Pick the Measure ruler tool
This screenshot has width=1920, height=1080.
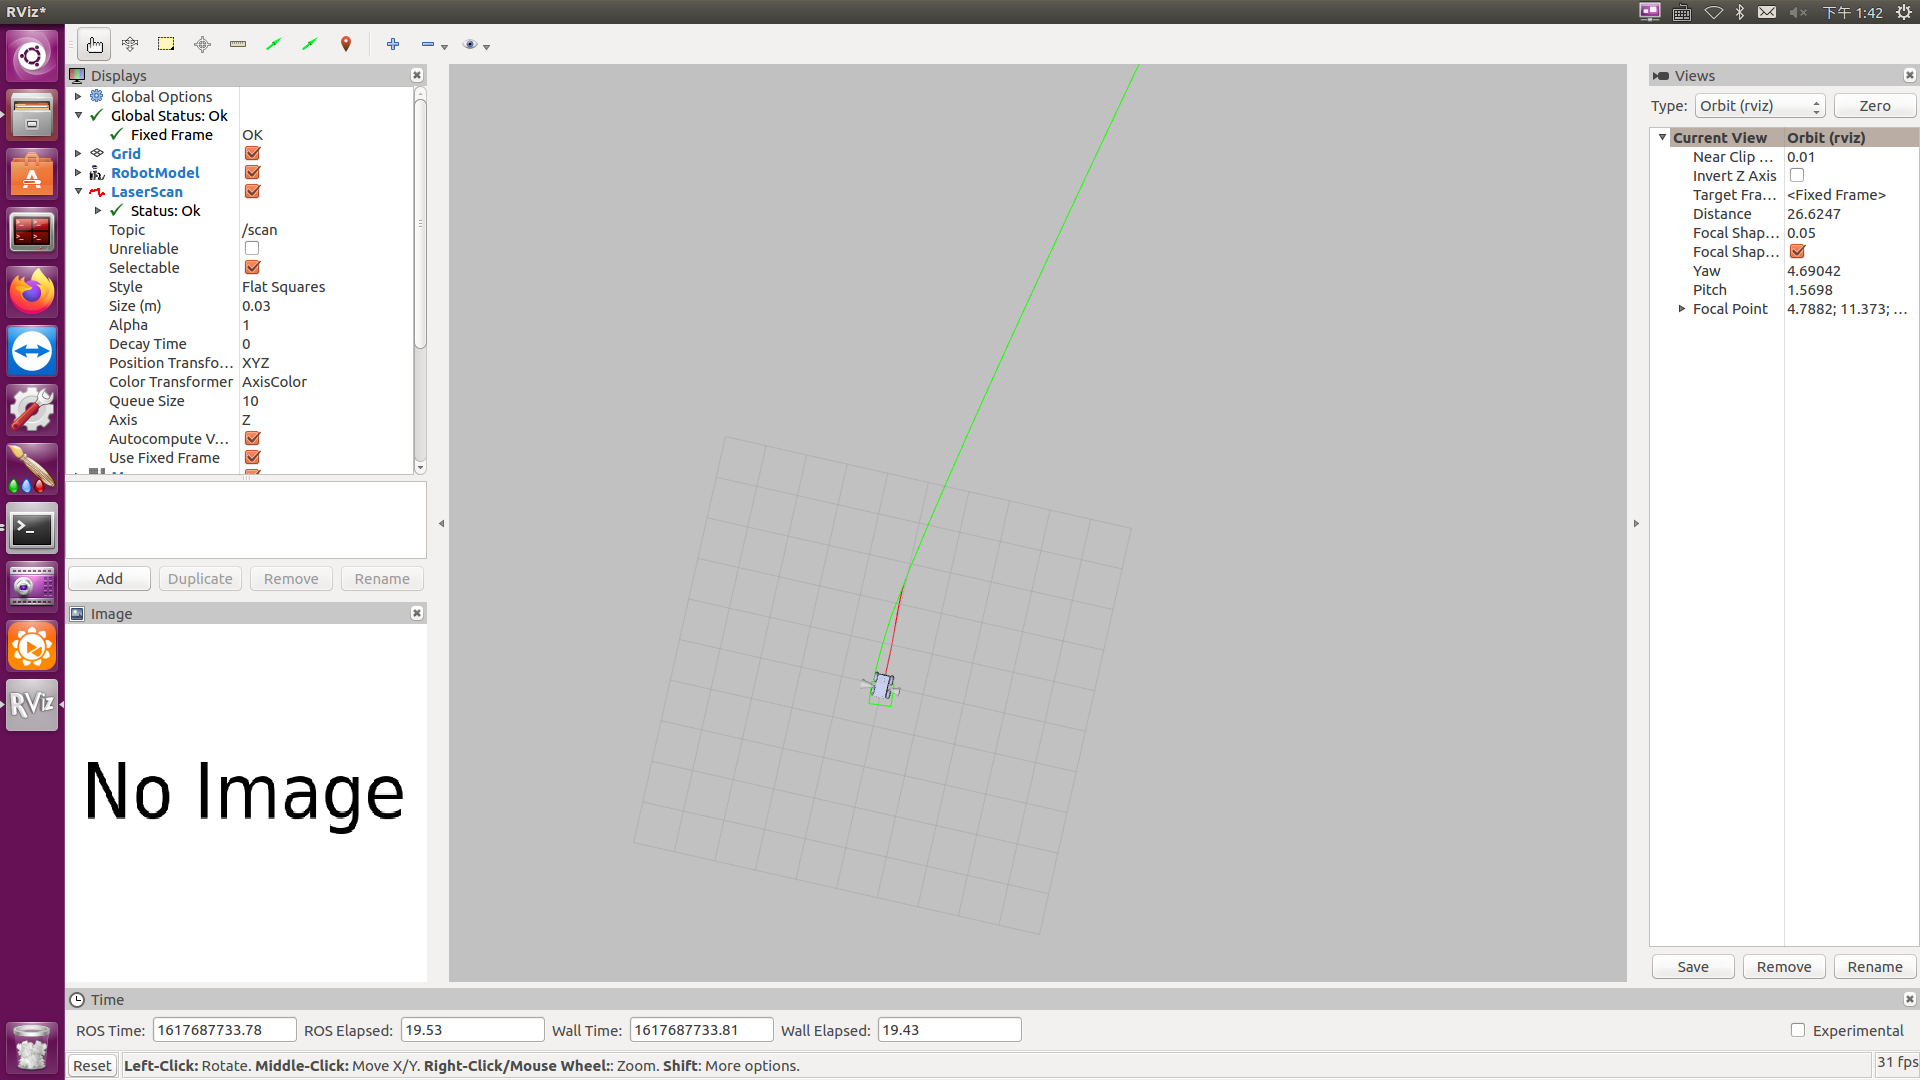[238, 44]
